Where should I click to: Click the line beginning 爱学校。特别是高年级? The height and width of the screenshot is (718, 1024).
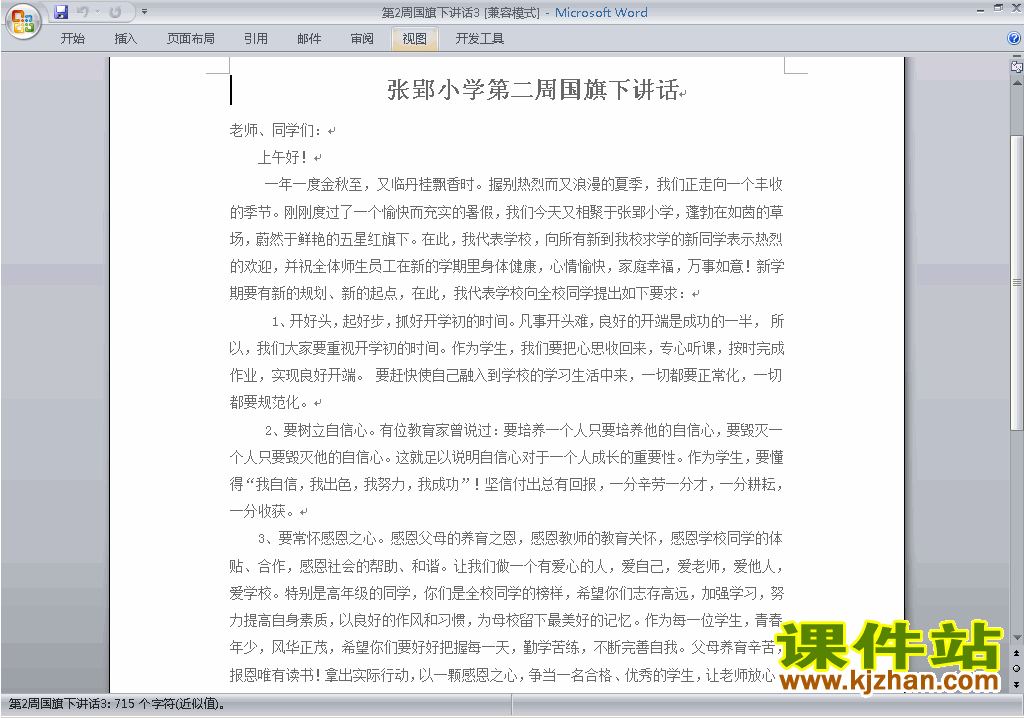tap(506, 594)
